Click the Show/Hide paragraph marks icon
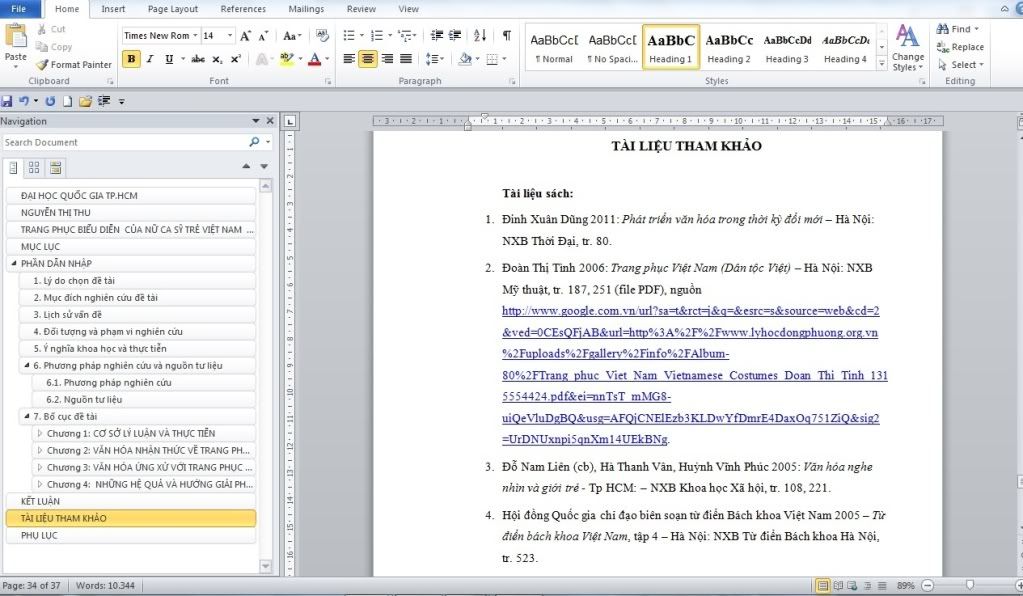 coord(507,35)
